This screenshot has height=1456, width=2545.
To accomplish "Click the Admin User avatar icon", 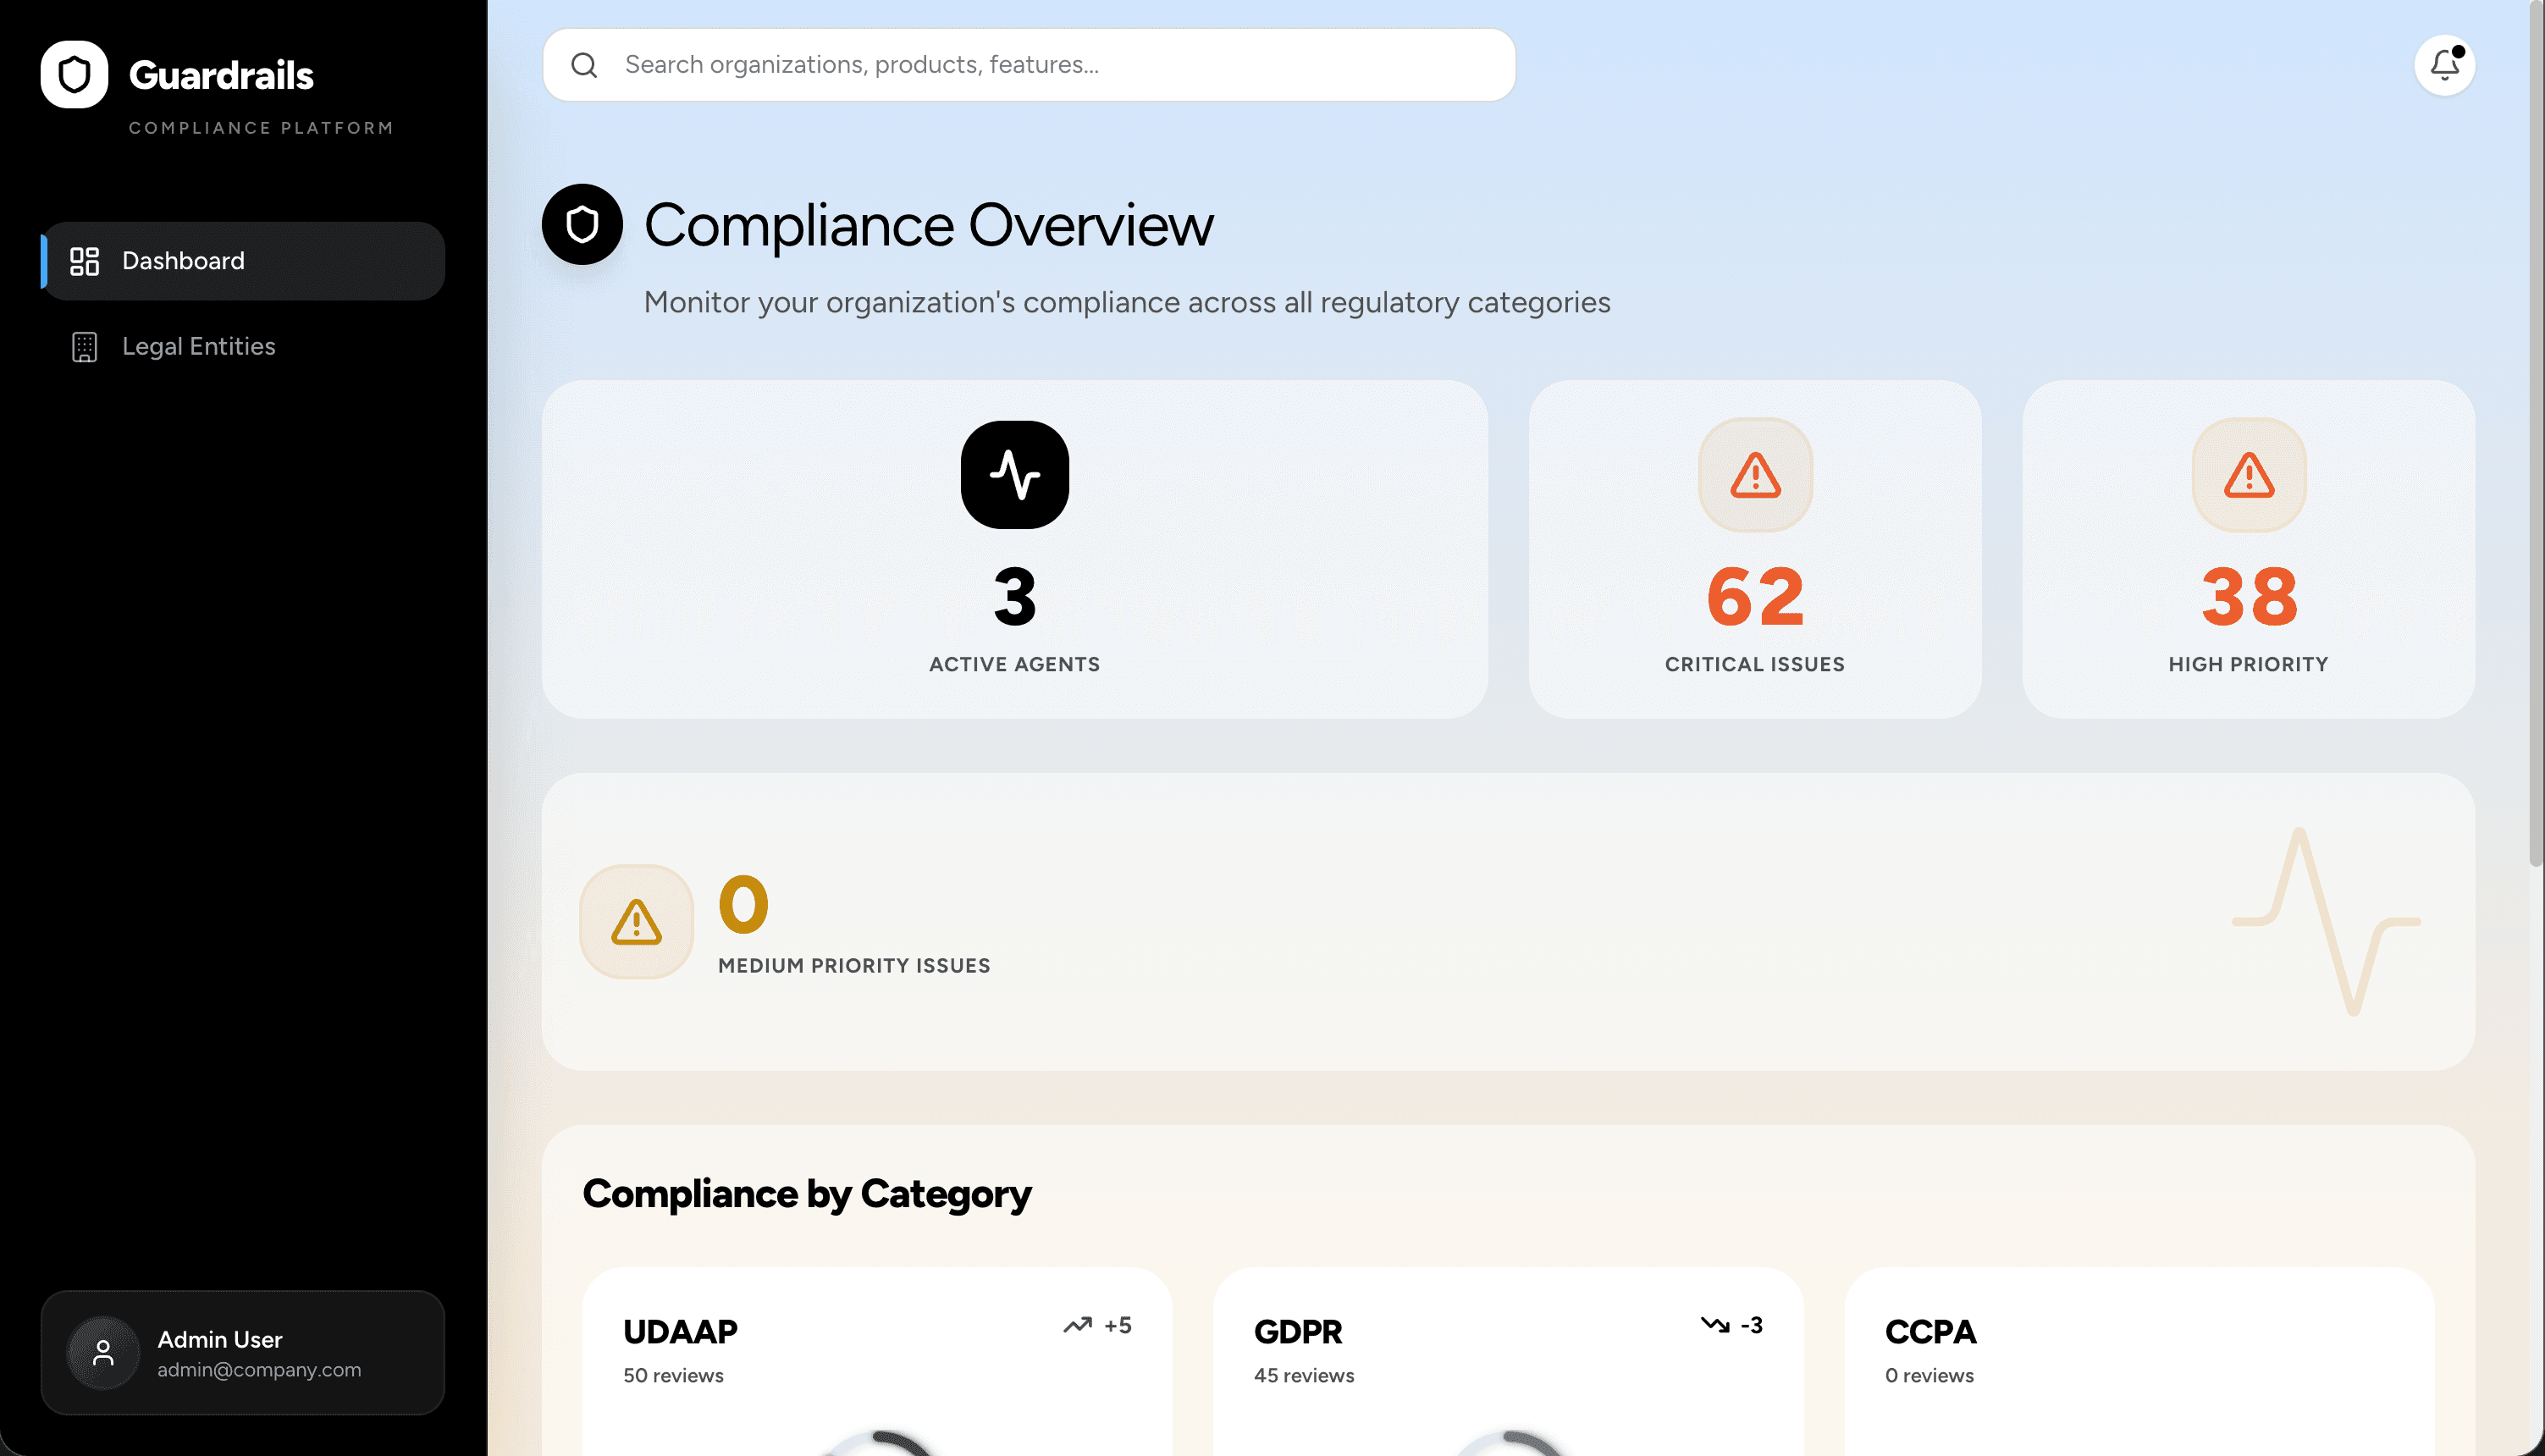I will 103,1352.
